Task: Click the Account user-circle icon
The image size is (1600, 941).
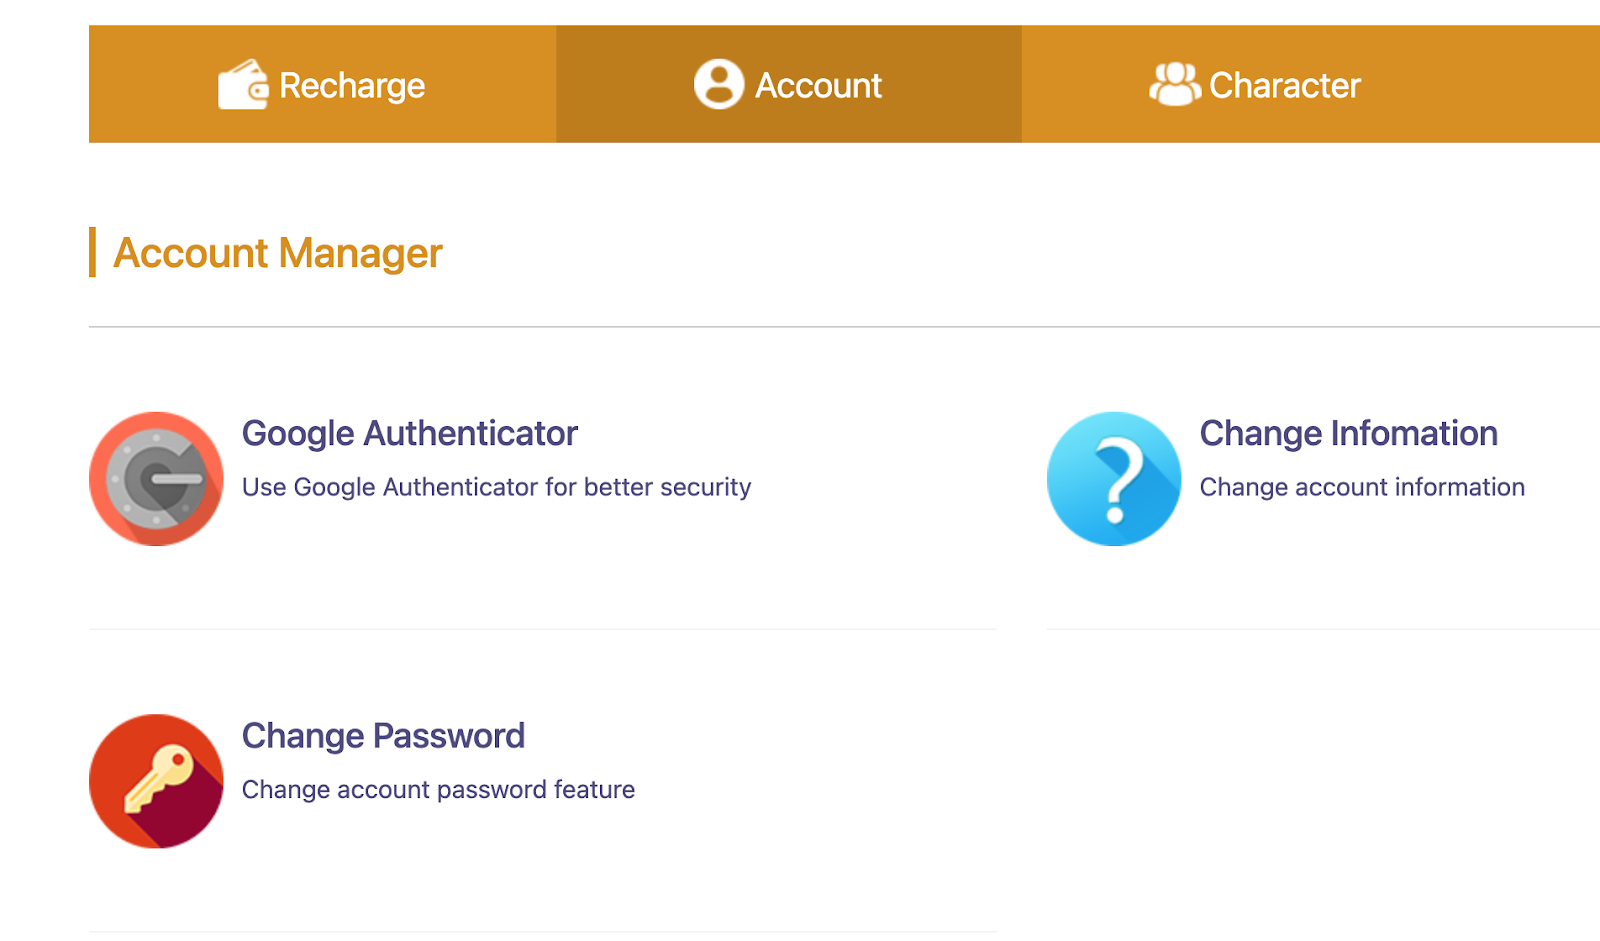Action: pyautogui.click(x=719, y=84)
